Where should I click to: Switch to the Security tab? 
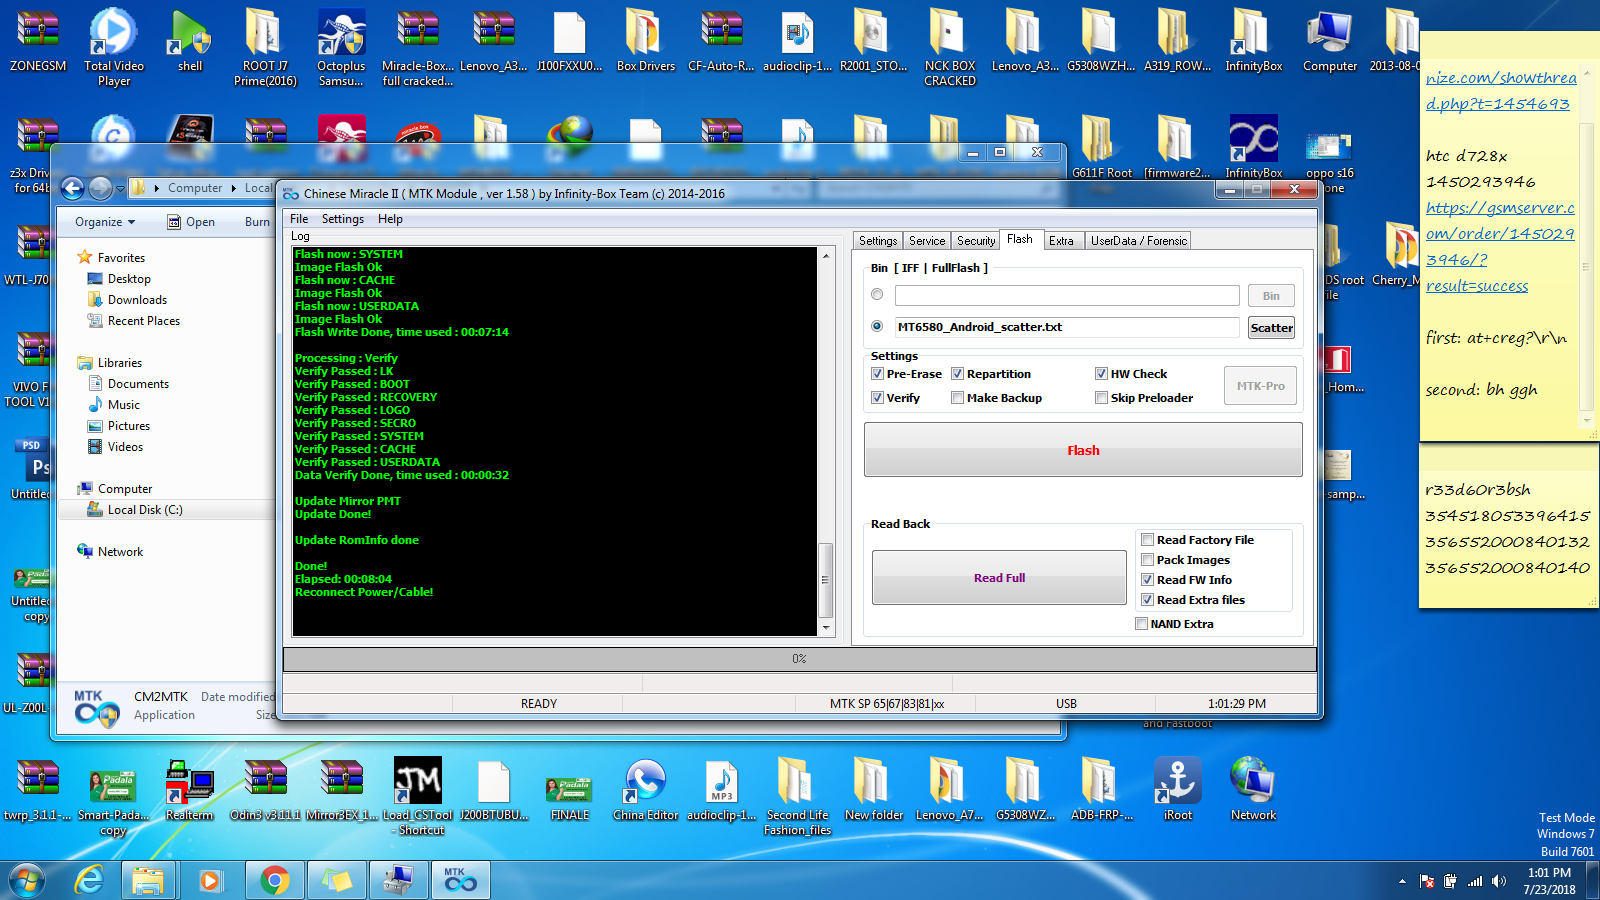click(x=976, y=241)
